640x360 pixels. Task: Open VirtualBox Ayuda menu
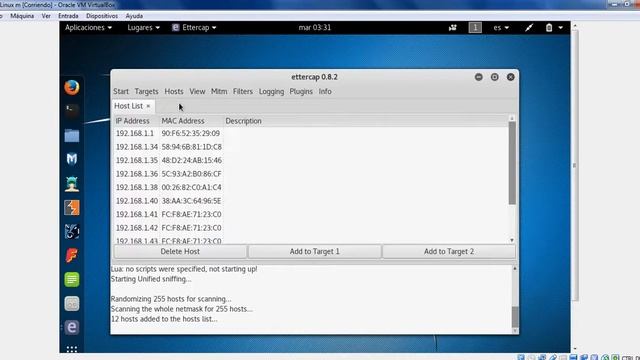(x=134, y=16)
